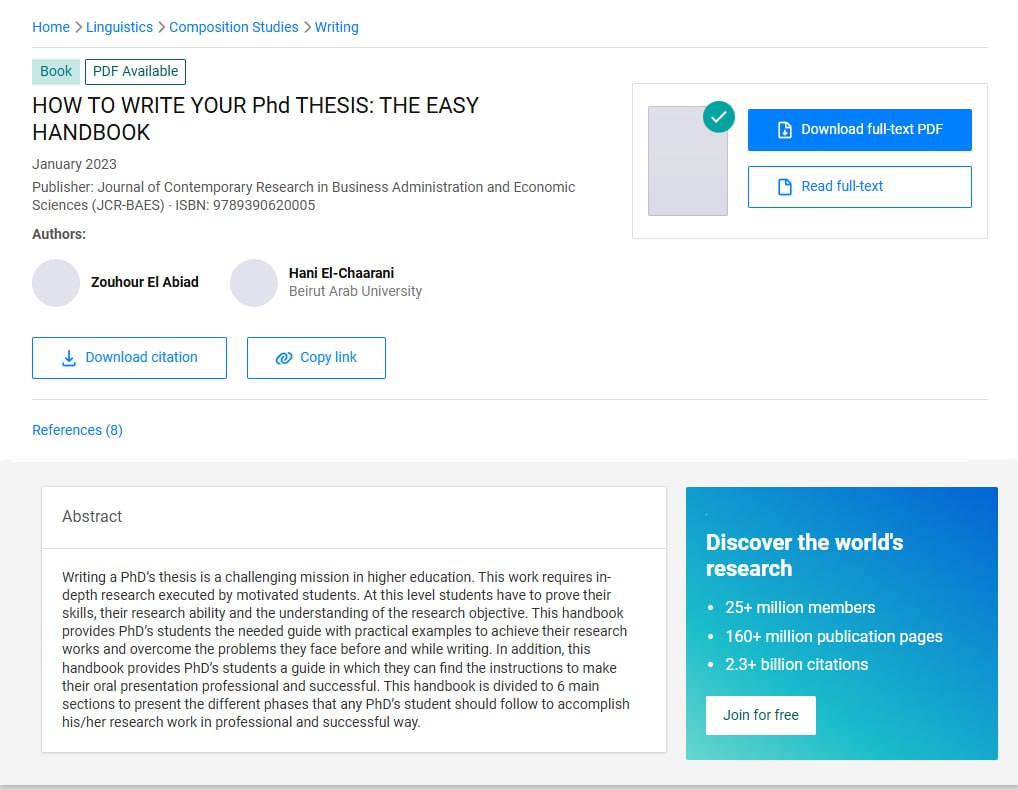
Task: Click the Beirut Arab University affiliation
Action: (355, 292)
